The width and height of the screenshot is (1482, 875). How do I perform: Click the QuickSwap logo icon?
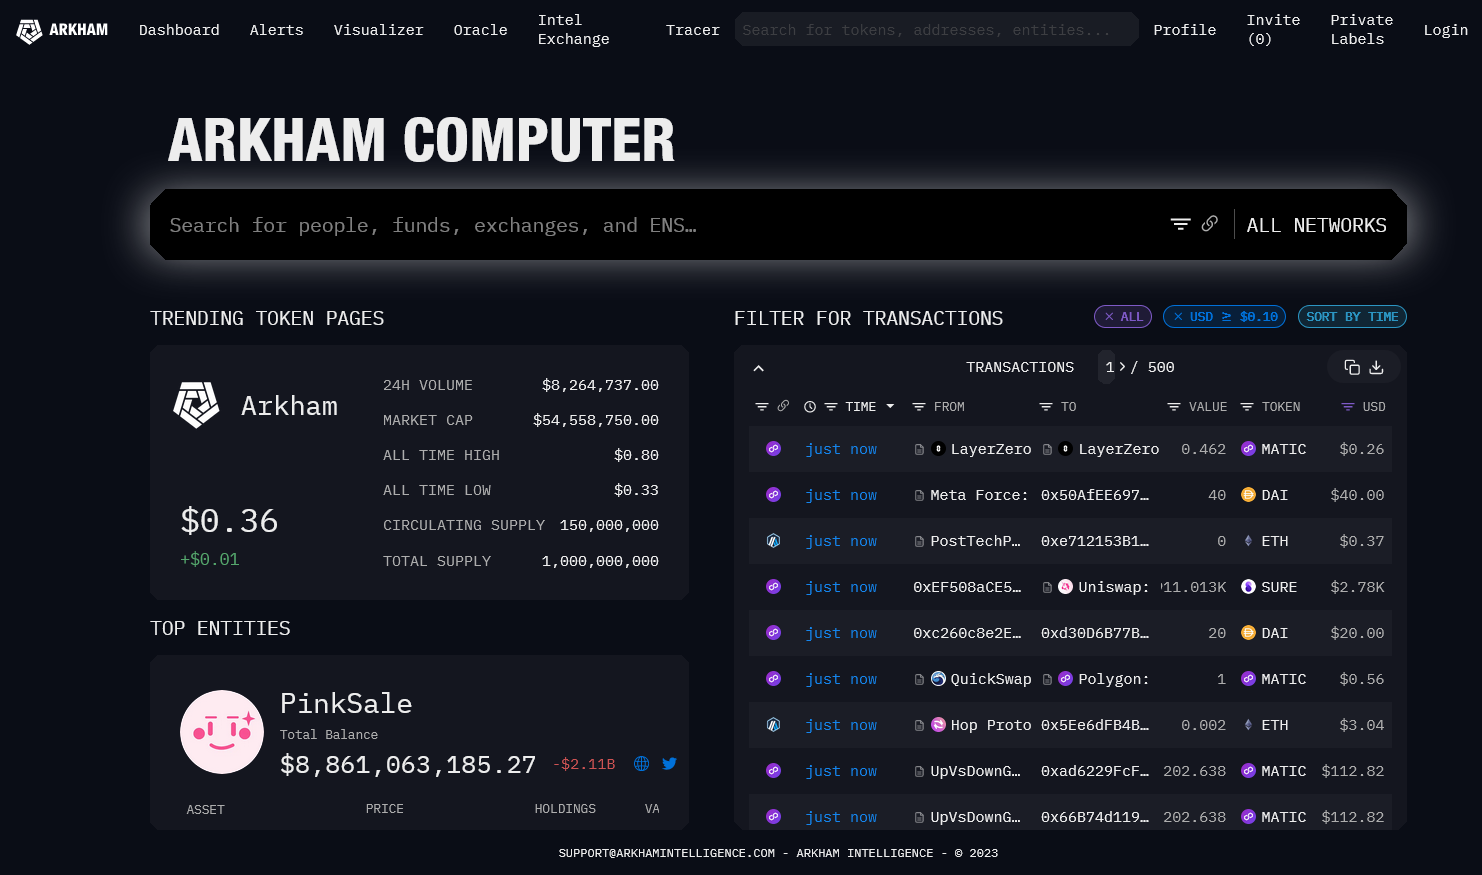(938, 679)
